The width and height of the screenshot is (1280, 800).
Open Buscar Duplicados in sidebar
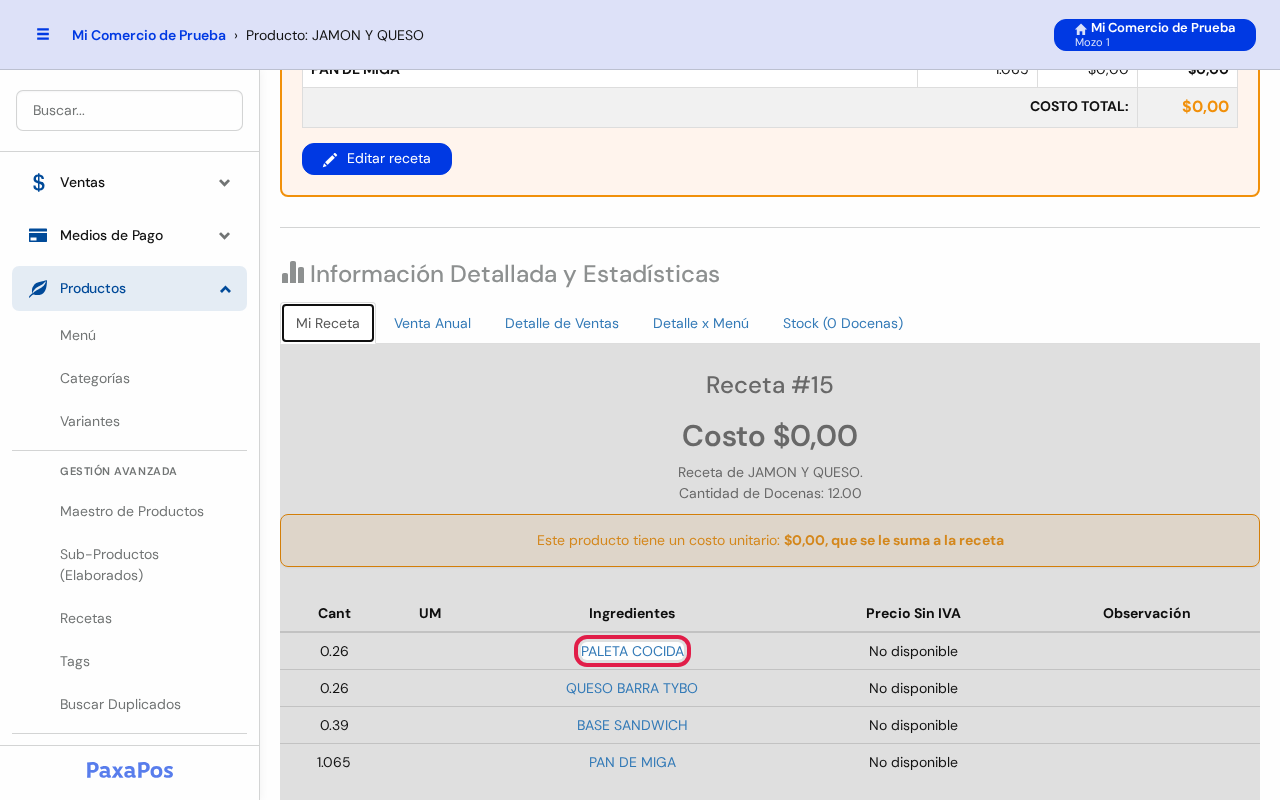120,704
